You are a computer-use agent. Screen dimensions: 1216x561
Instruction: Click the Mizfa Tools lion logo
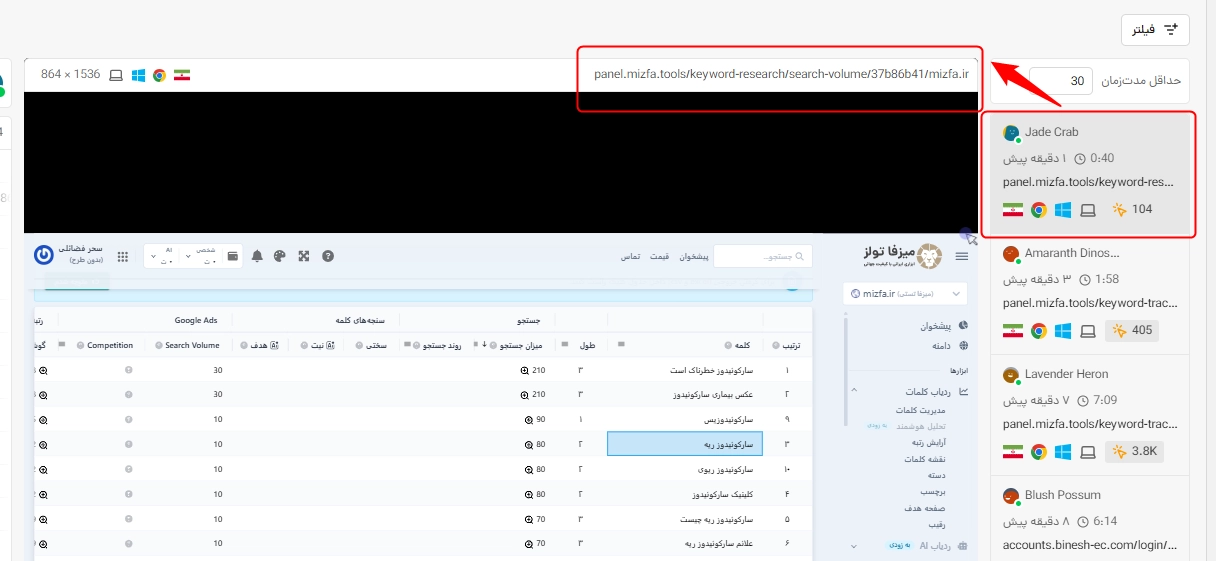(929, 256)
